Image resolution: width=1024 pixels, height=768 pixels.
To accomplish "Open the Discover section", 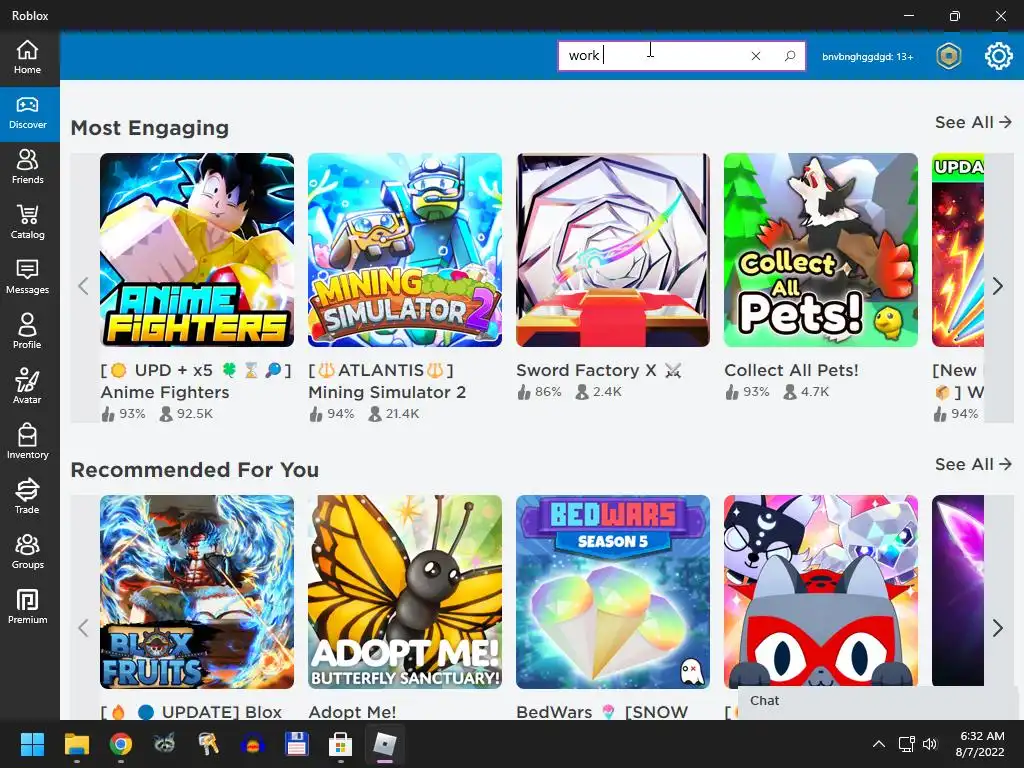I will [27, 114].
